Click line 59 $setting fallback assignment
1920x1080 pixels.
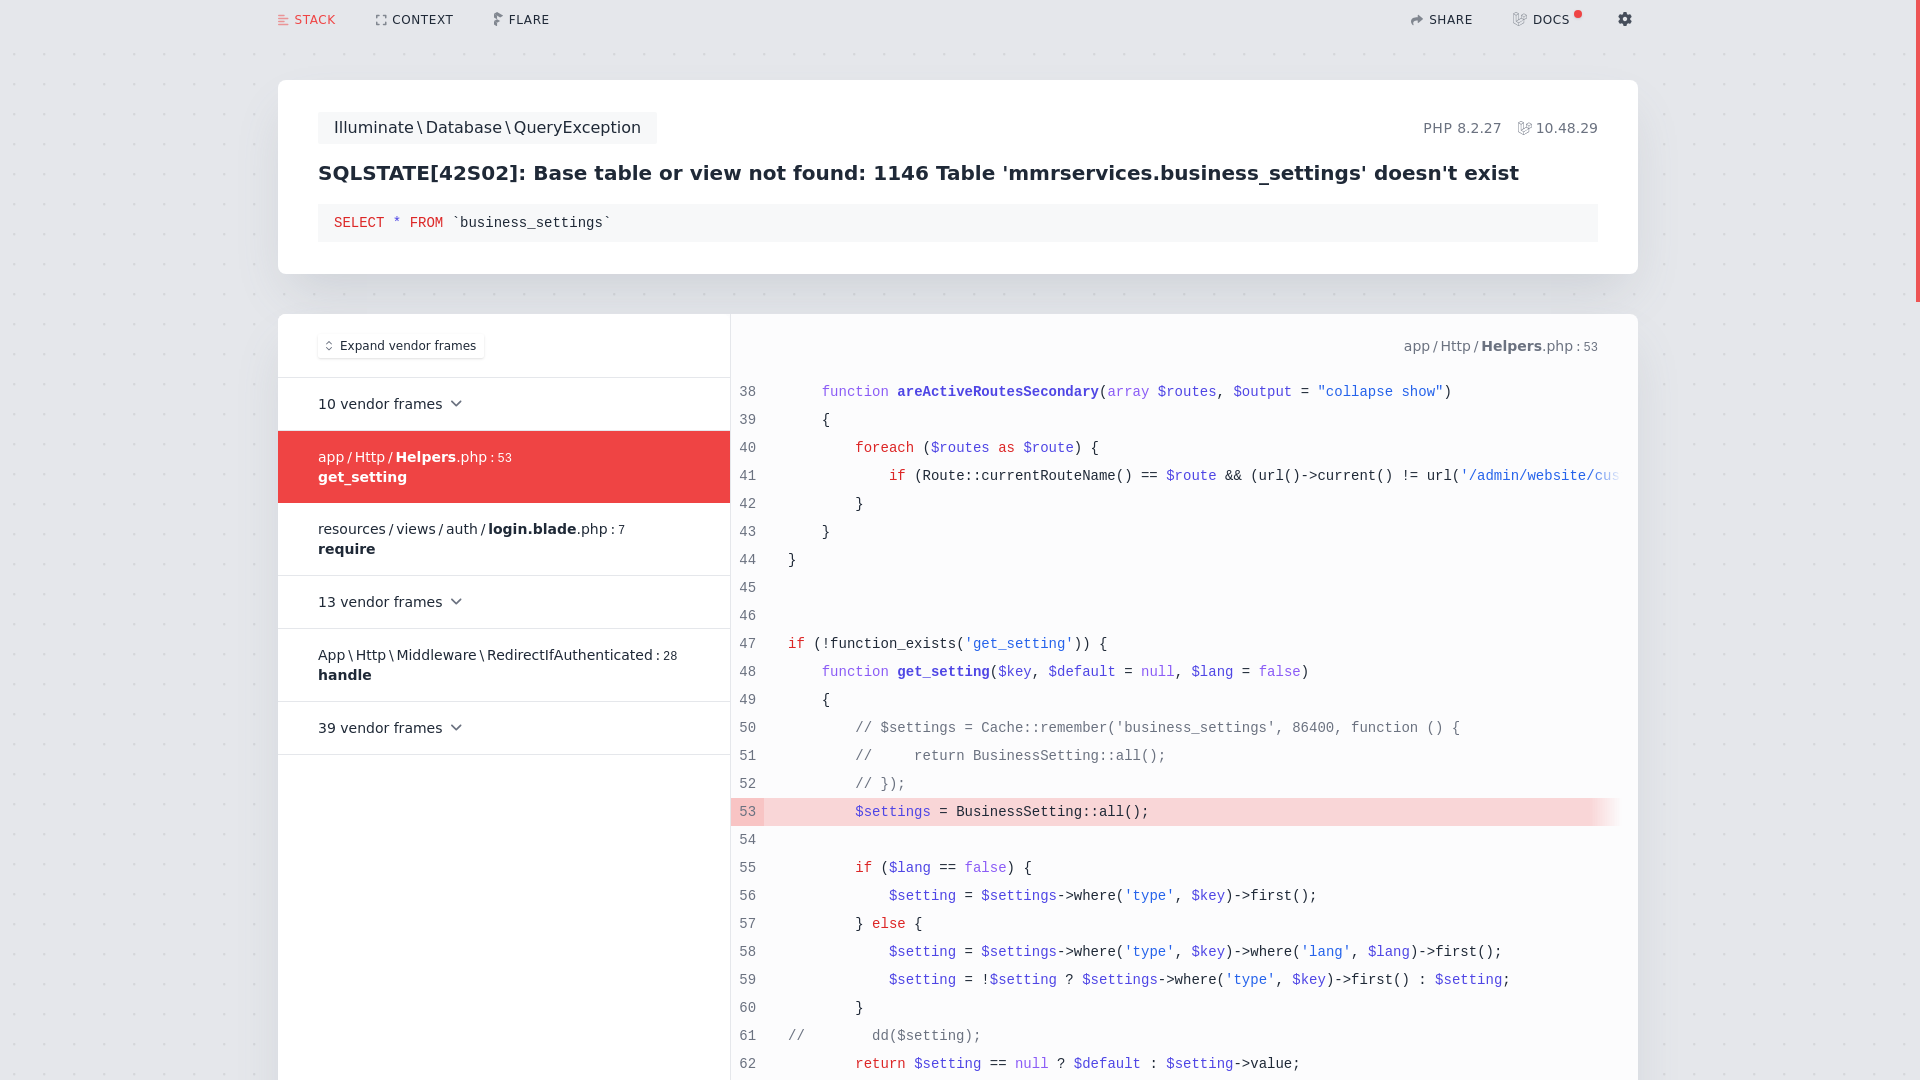(x=1199, y=980)
